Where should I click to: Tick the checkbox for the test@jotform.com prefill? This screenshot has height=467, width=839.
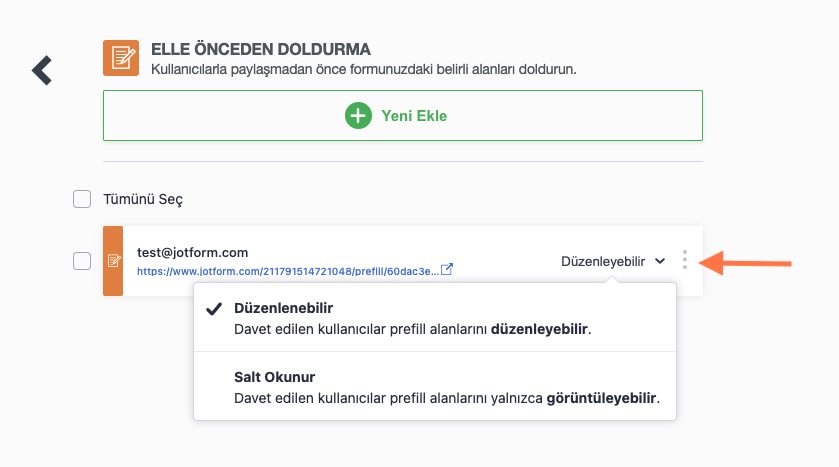point(82,261)
